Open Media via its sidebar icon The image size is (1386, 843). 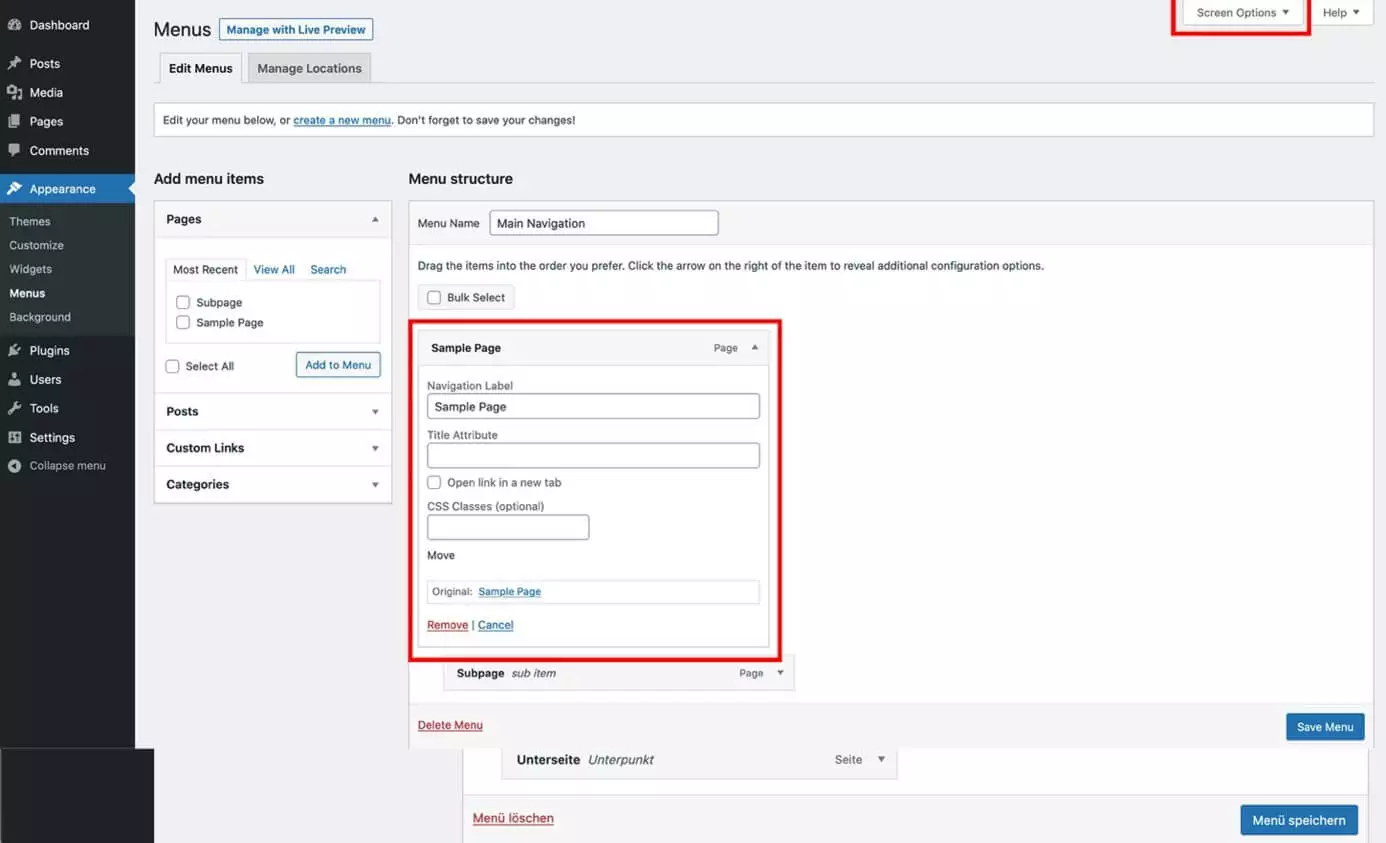click(14, 92)
